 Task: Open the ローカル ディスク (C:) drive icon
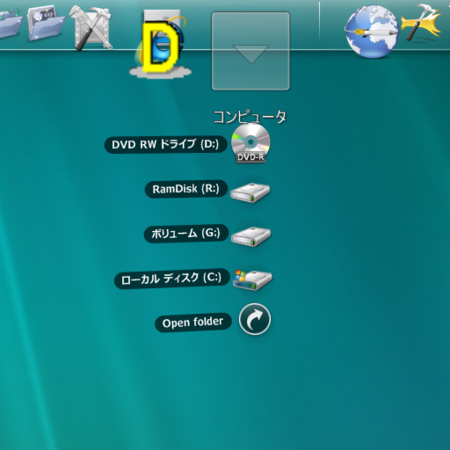tap(252, 280)
